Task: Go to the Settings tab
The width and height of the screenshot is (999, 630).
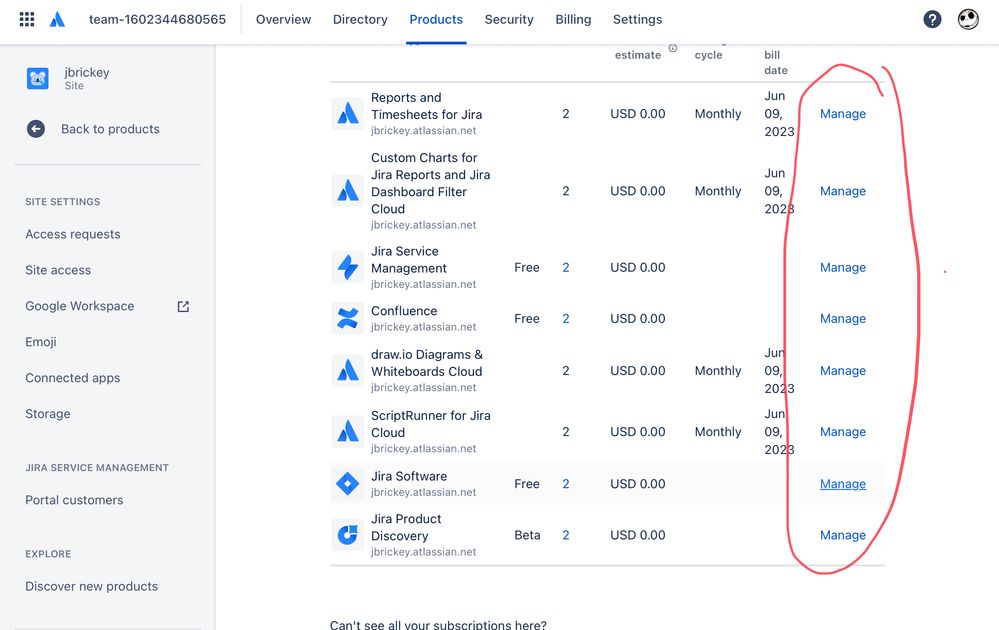Action: [638, 19]
